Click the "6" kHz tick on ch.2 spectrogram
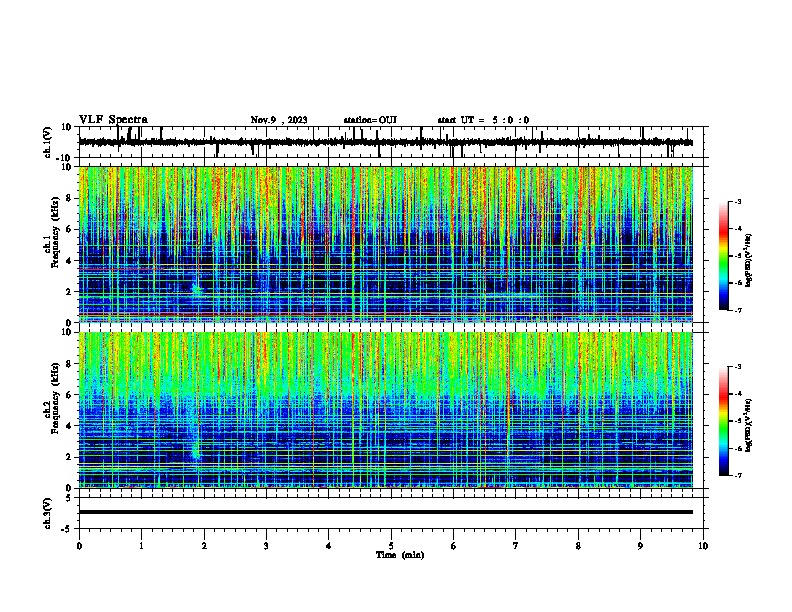792x612 pixels. [69, 395]
